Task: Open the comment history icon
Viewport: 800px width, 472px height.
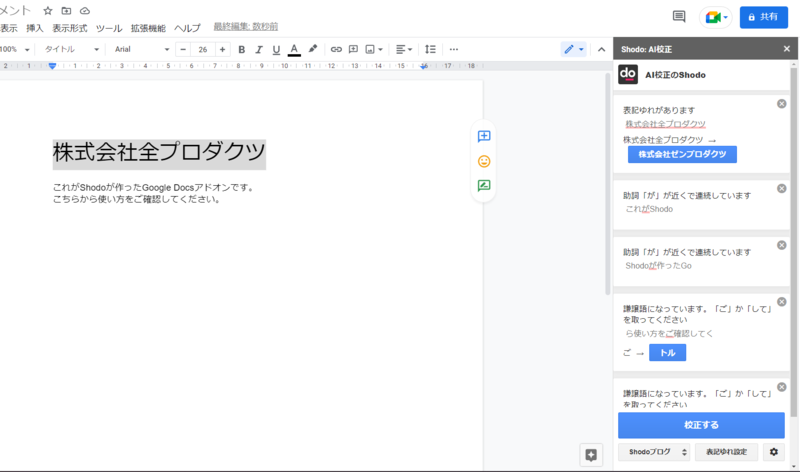Action: [x=679, y=17]
